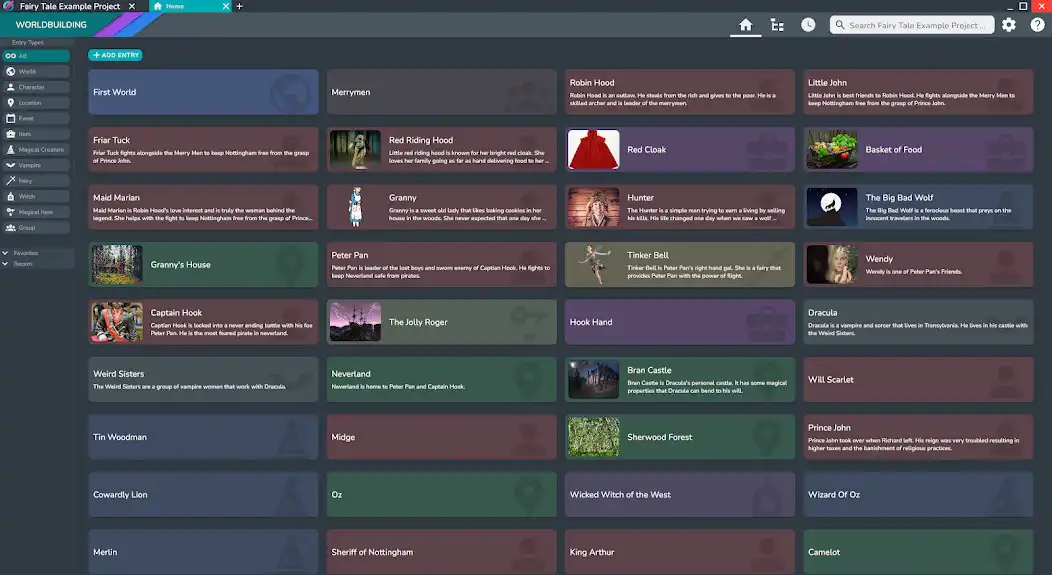Click the Captain Hook thumbnail image
1052x575 pixels.
tap(117, 322)
